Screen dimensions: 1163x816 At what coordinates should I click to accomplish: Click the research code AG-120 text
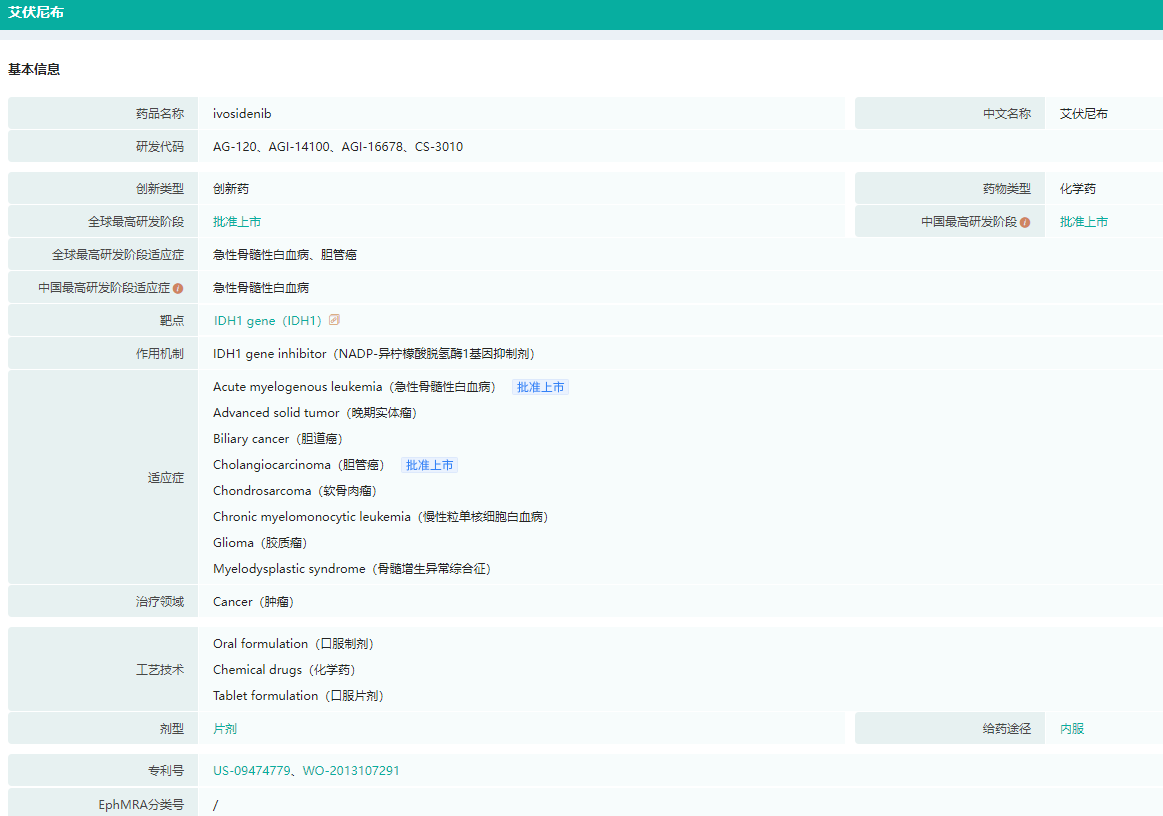coord(234,147)
